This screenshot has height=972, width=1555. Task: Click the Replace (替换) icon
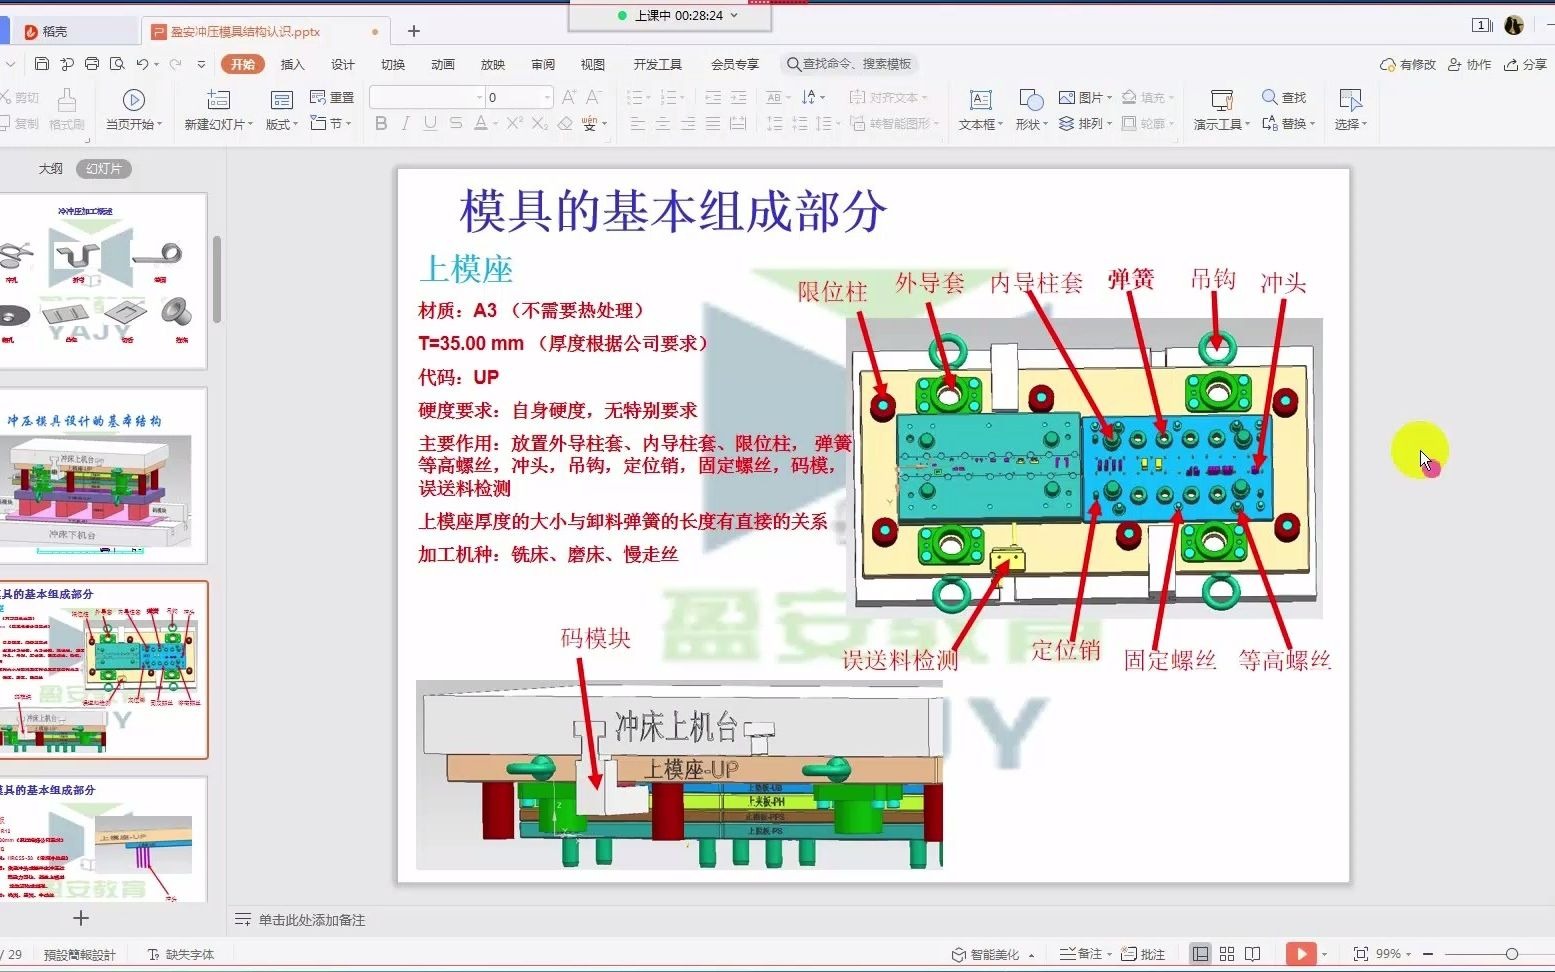(x=1270, y=123)
